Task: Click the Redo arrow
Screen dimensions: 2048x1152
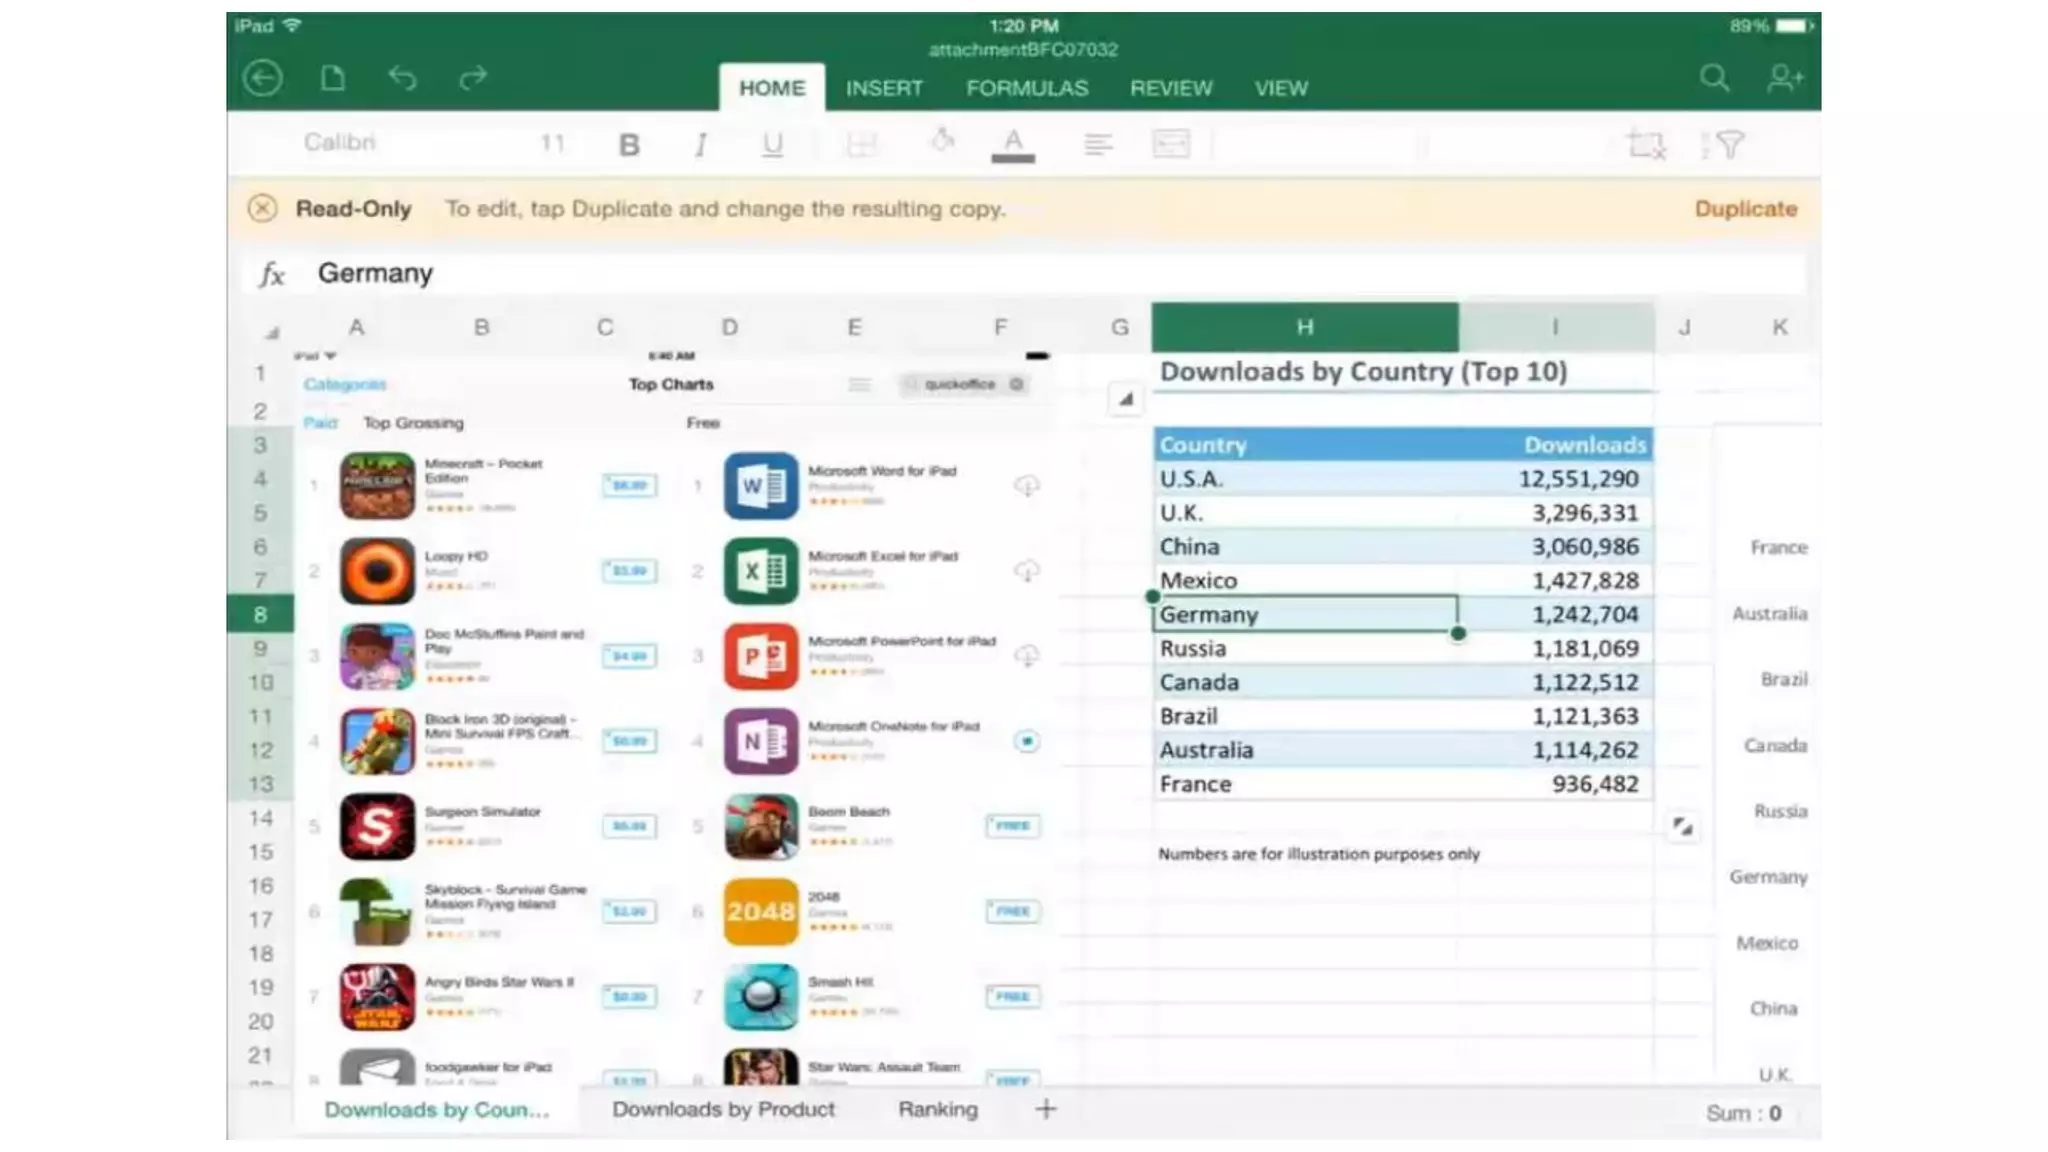Action: [472, 78]
